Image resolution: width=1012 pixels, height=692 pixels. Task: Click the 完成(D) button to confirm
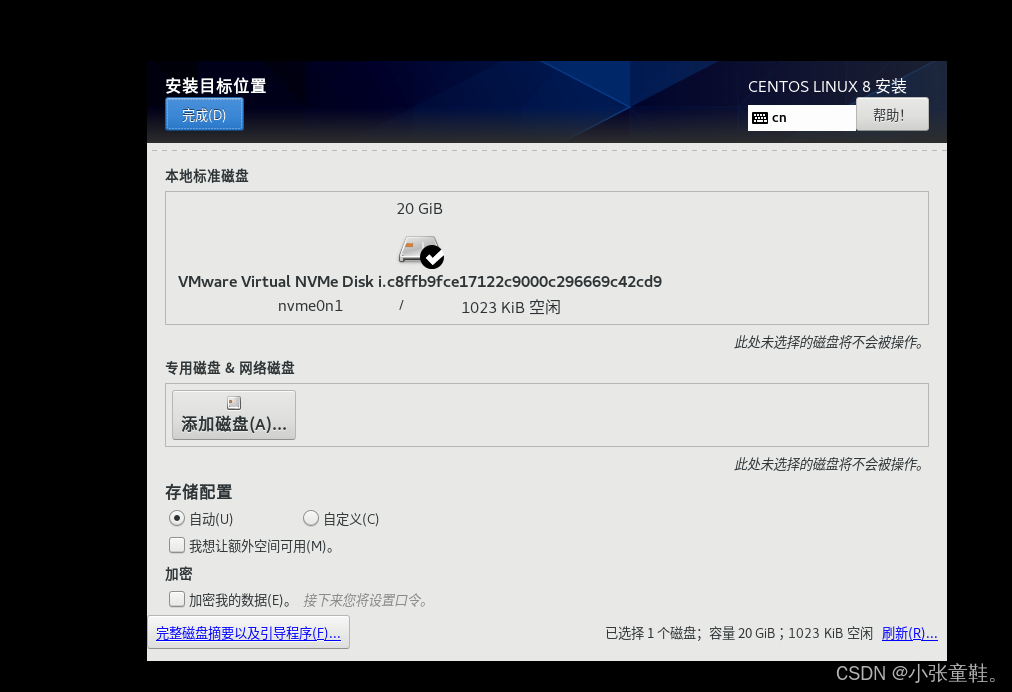click(204, 113)
